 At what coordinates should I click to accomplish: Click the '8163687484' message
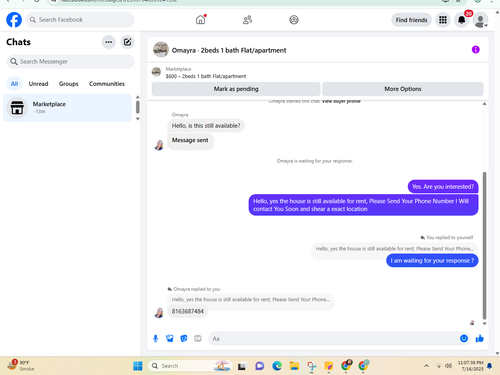pyautogui.click(x=188, y=311)
